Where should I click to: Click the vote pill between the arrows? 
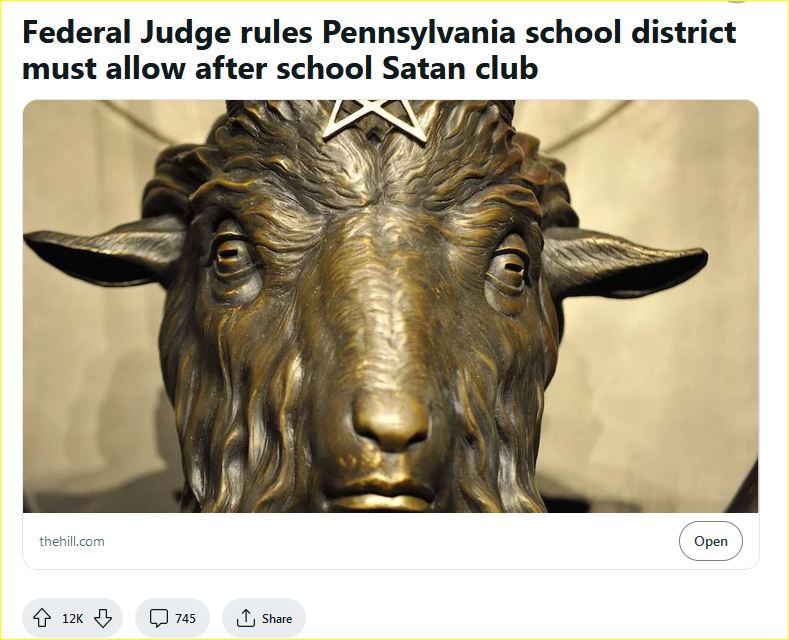(x=72, y=618)
